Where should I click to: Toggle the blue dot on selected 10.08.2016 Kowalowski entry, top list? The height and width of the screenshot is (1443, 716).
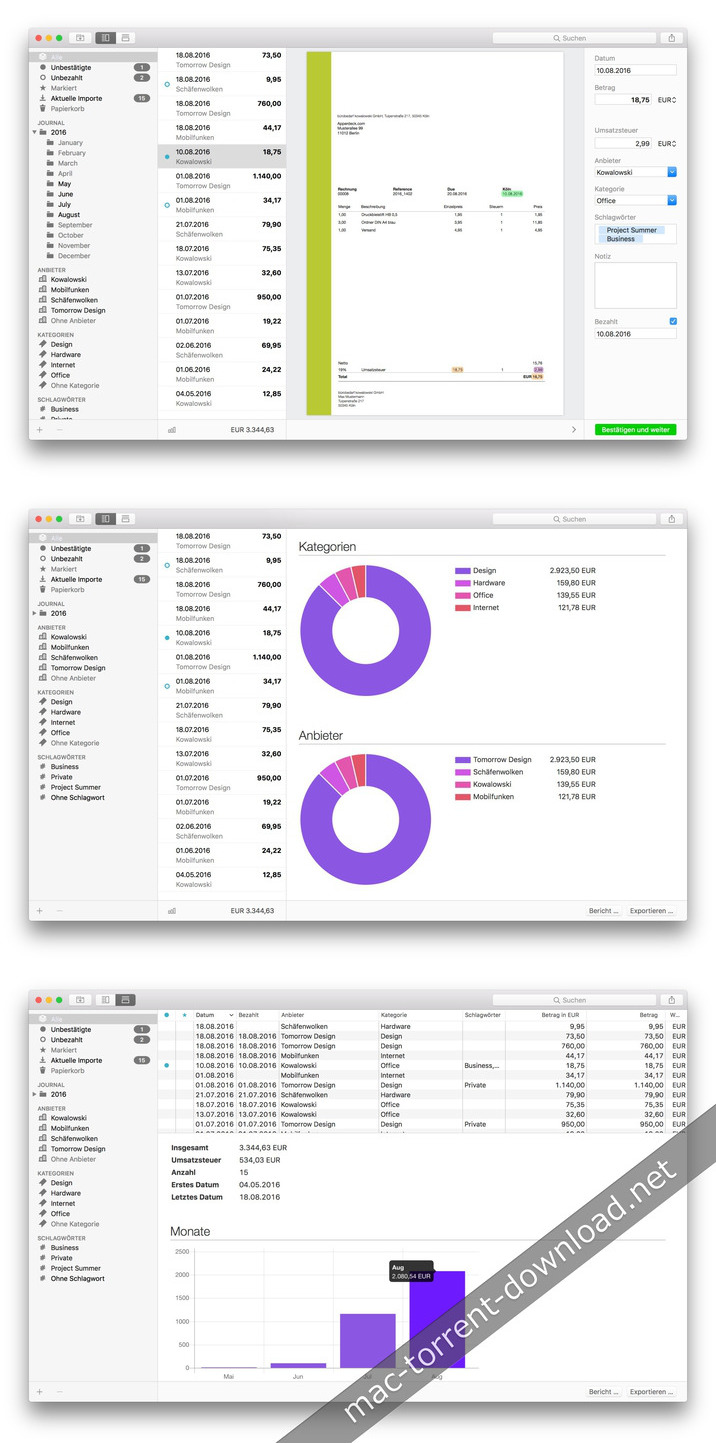[166, 157]
